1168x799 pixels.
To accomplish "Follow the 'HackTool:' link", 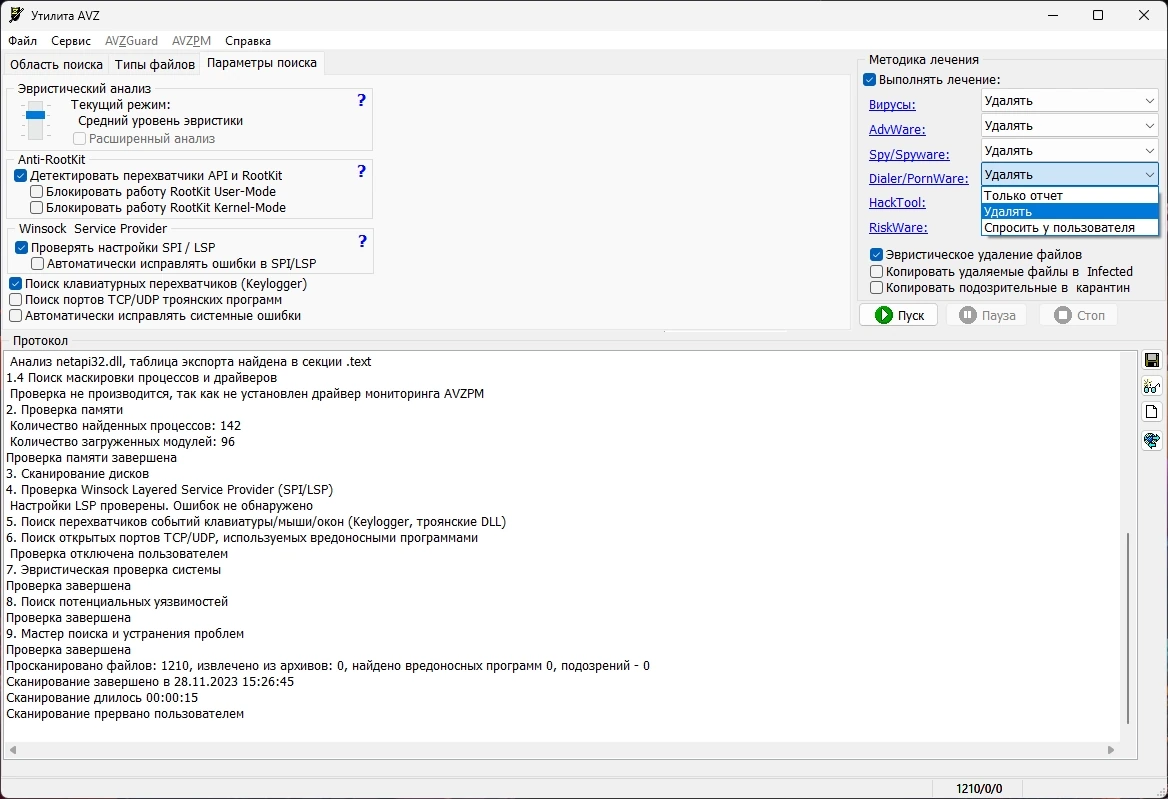I will click(x=897, y=203).
